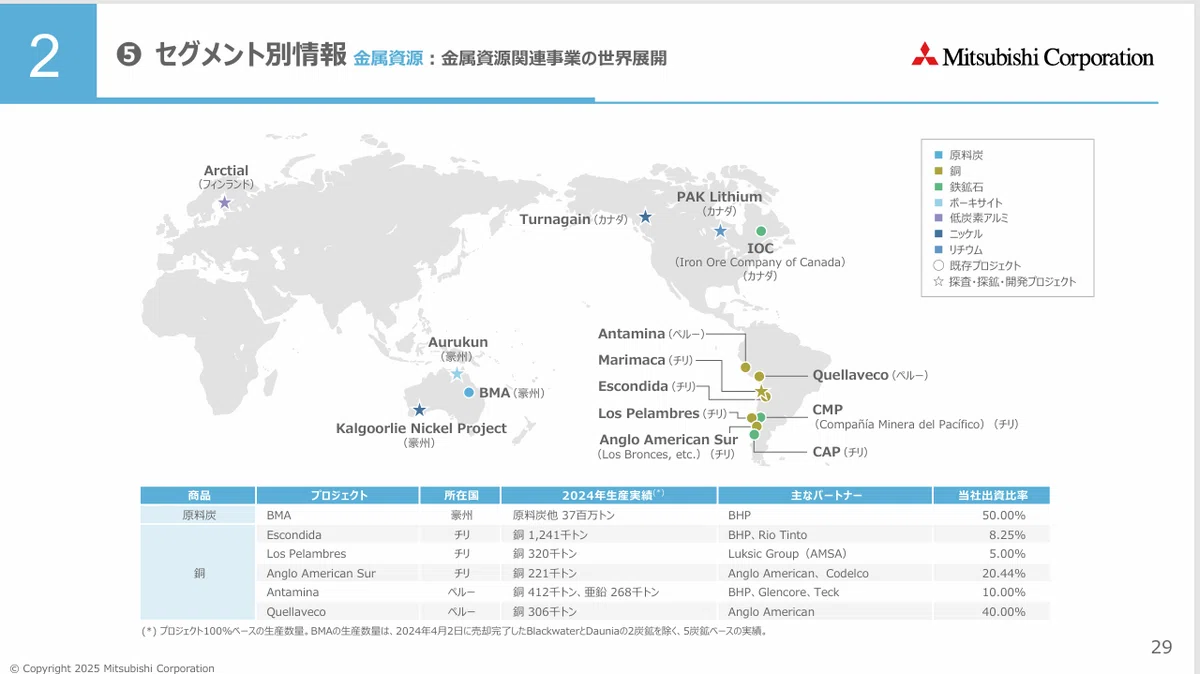Click the 銅 olive legend swatch
This screenshot has height=674, width=1200.
click(x=937, y=171)
